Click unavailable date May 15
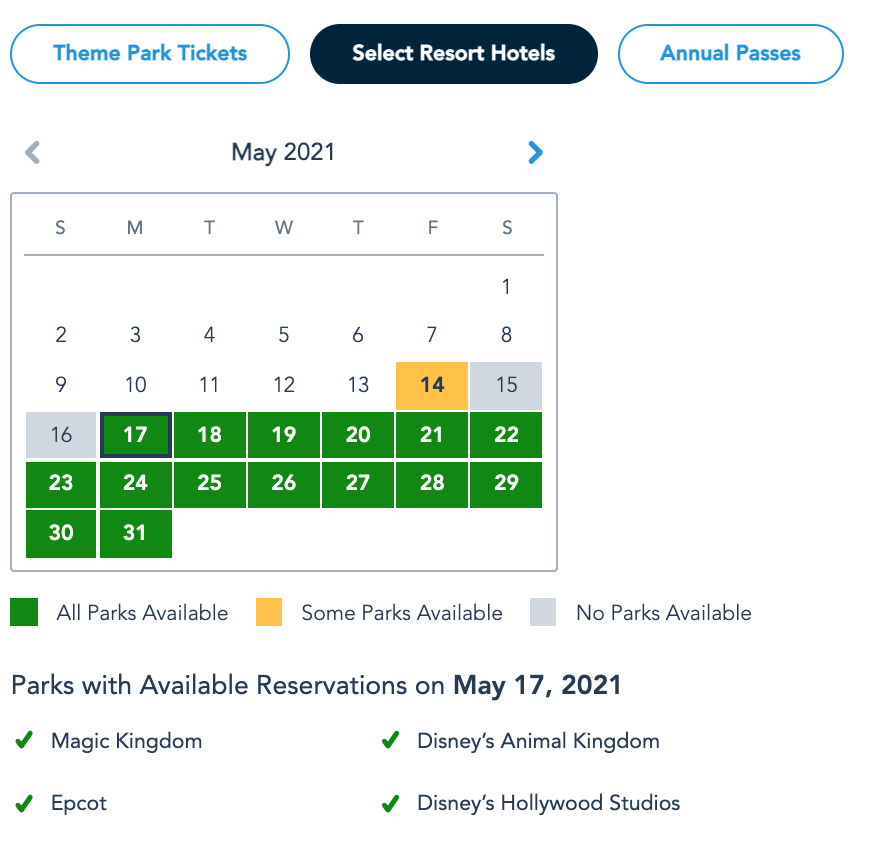Image resolution: width=884 pixels, height=848 pixels. point(506,385)
